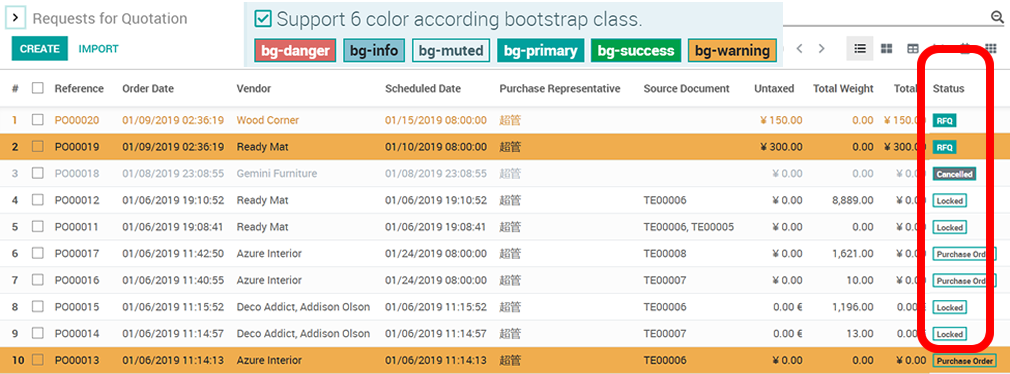The image size is (1010, 374).
Task: Sort by the Scheduled Date column header
Action: [423, 89]
